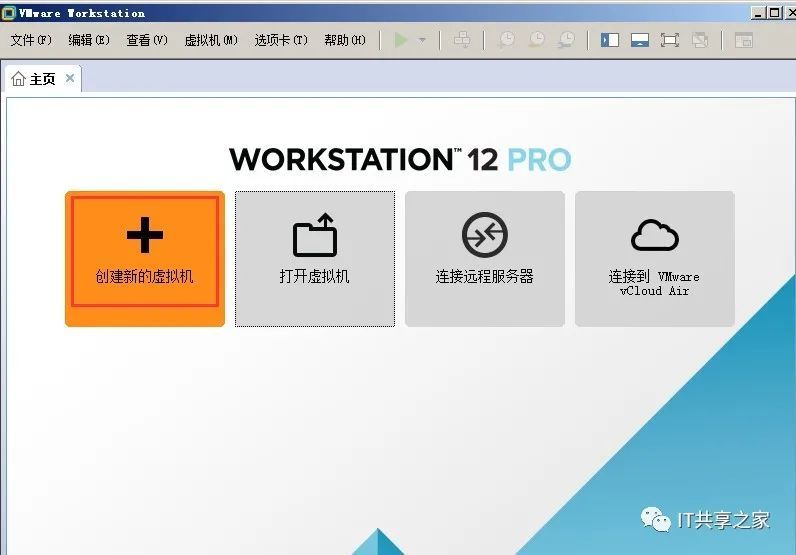Open the 选项卡(T) menu
The image size is (796, 555).
click(x=281, y=40)
